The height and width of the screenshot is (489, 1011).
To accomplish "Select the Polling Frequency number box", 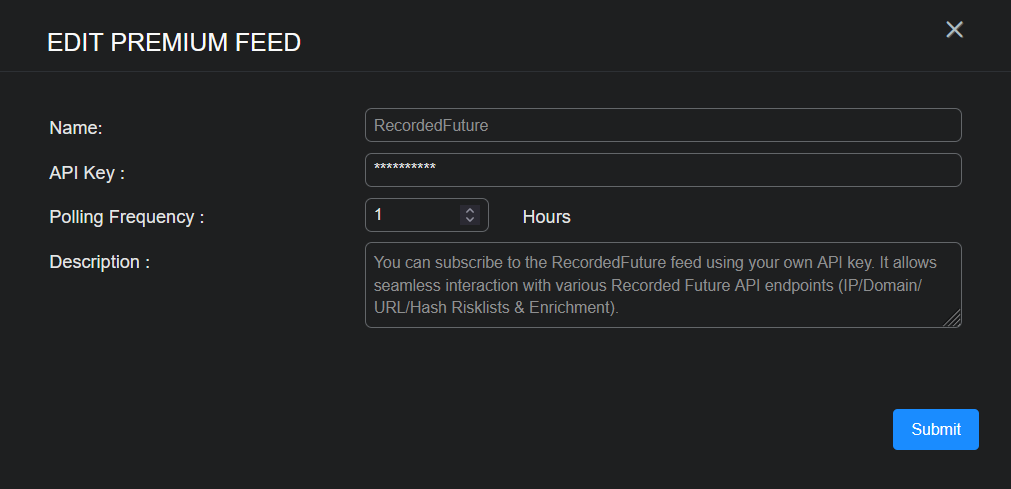I will 412,215.
